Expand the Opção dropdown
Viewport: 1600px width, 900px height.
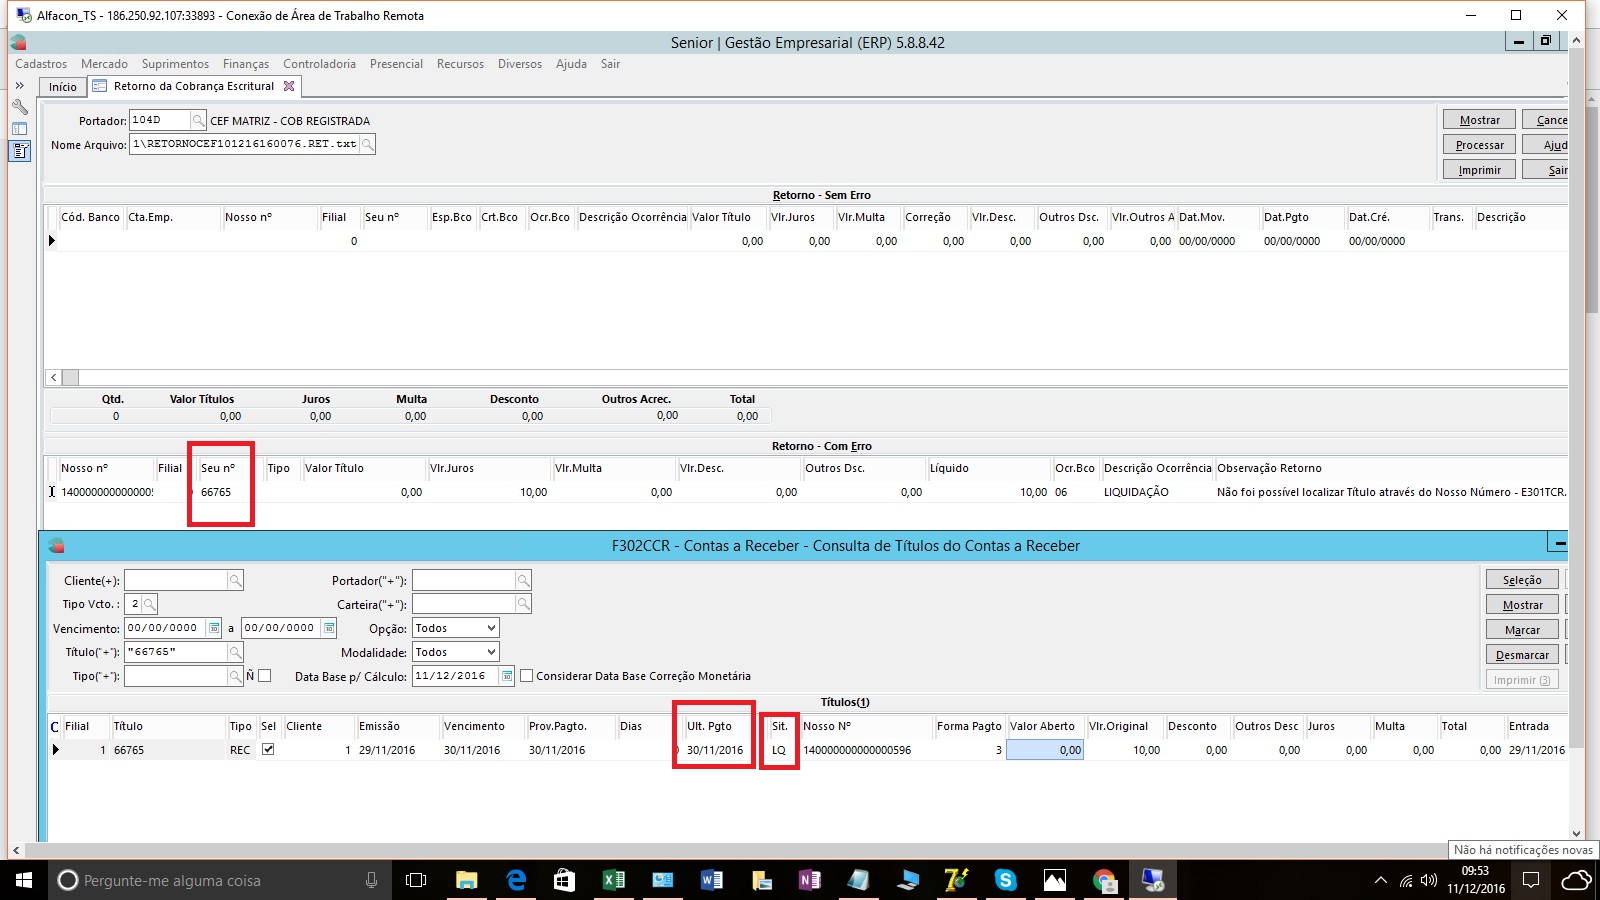pyautogui.click(x=491, y=629)
